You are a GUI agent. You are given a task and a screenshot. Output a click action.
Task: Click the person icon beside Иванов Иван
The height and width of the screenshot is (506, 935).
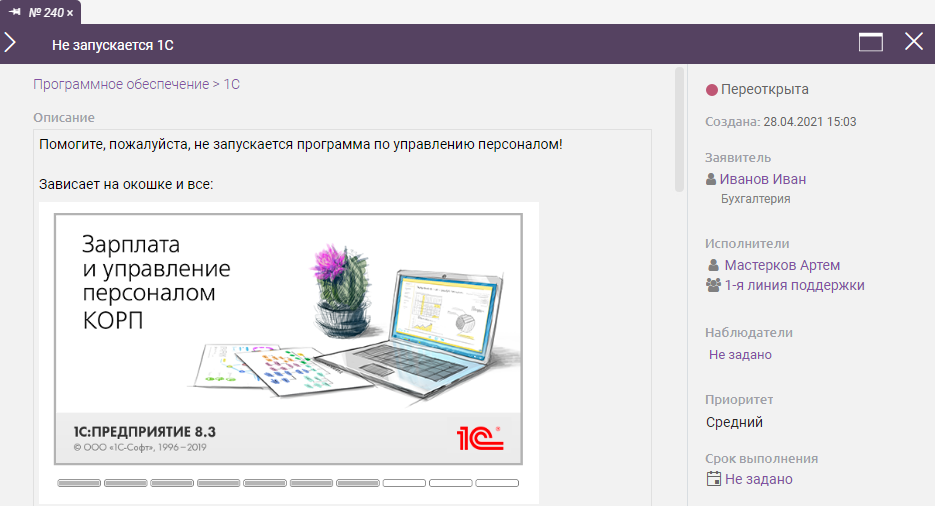711,179
